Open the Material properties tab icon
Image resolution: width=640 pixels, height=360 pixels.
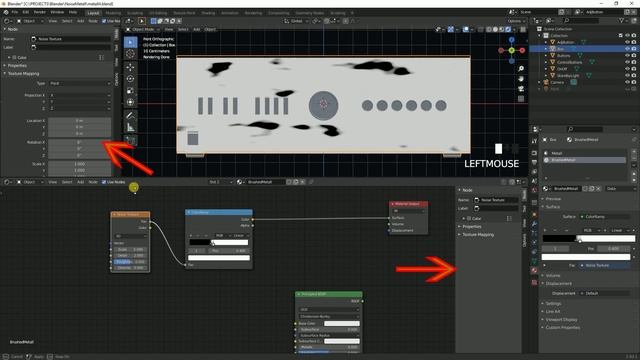coord(534,270)
